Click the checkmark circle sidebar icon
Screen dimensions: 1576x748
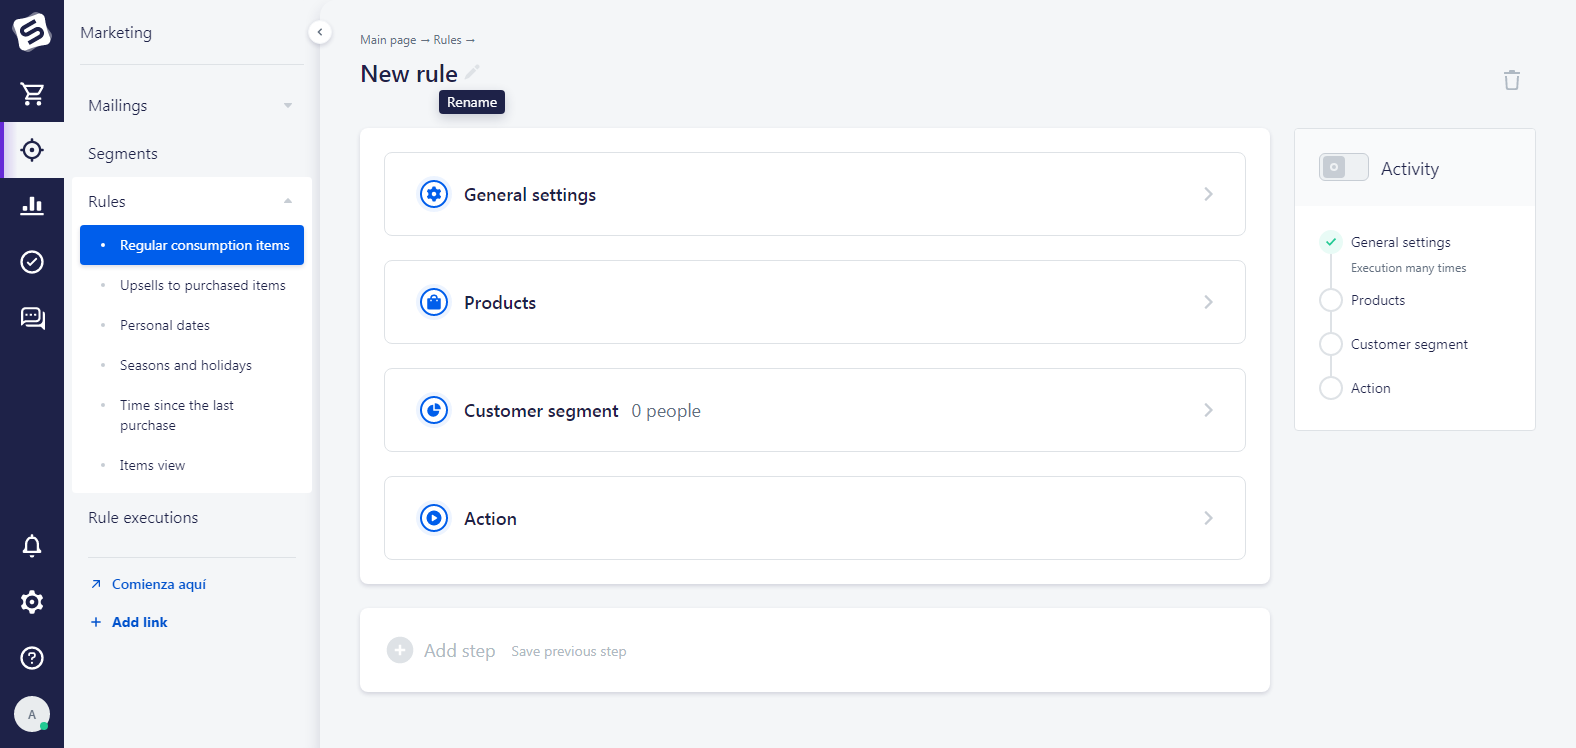32,262
